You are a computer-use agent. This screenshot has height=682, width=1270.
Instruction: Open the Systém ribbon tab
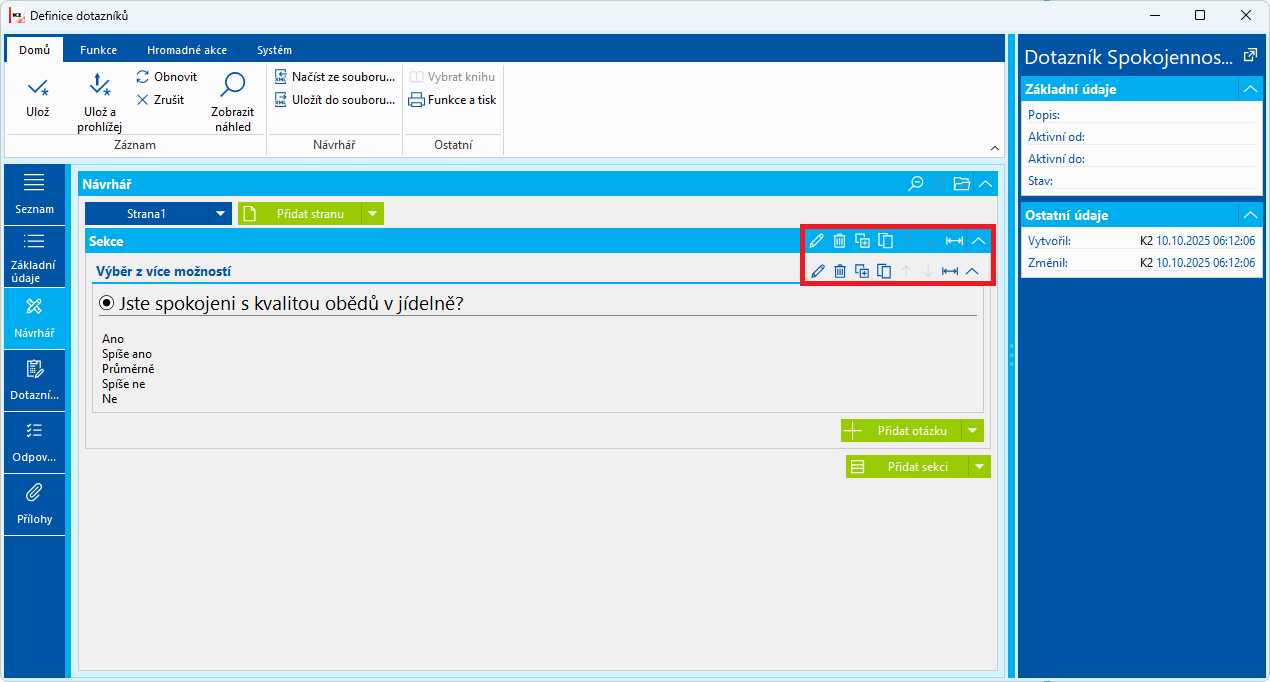click(x=274, y=49)
